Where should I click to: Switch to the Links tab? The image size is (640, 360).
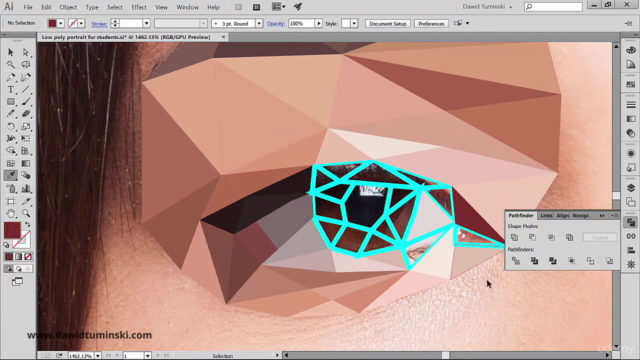546,216
